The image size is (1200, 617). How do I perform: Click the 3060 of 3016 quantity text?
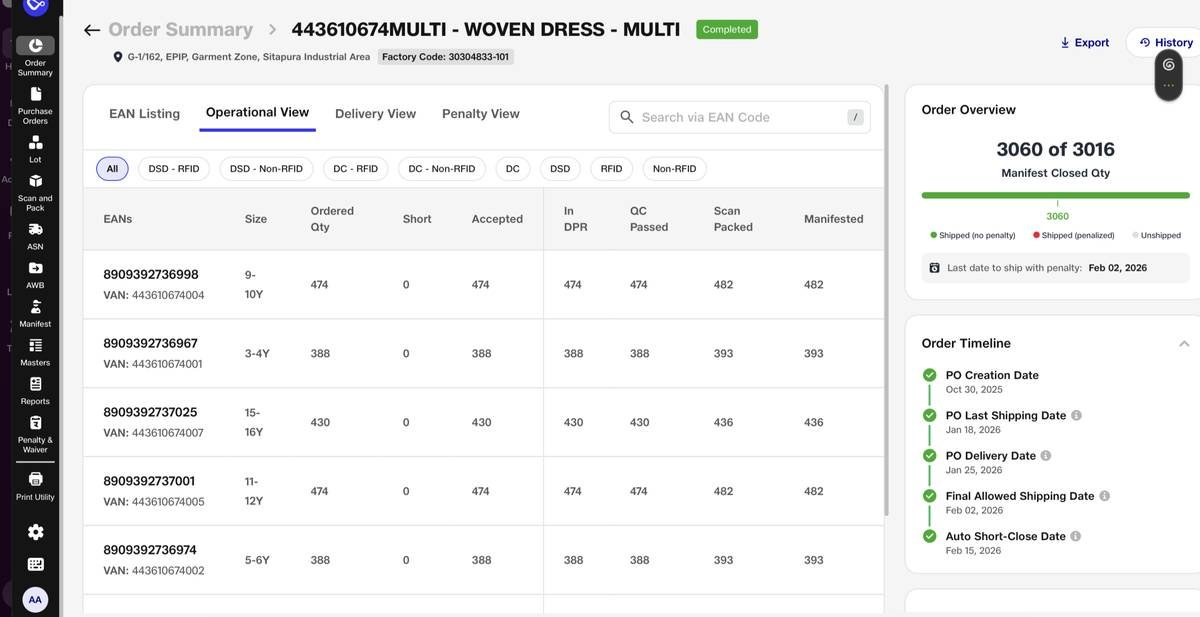[1056, 149]
